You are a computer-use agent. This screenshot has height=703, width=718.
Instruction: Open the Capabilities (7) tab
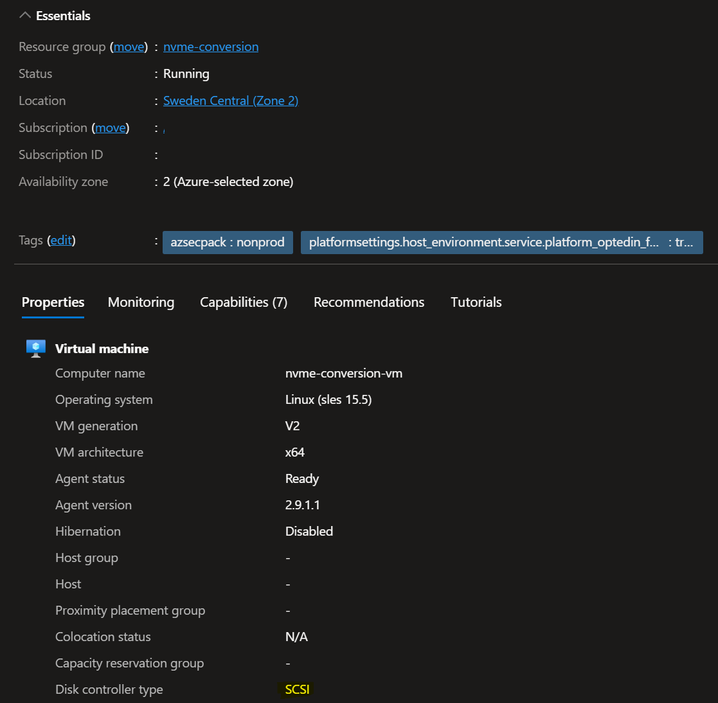click(x=243, y=302)
